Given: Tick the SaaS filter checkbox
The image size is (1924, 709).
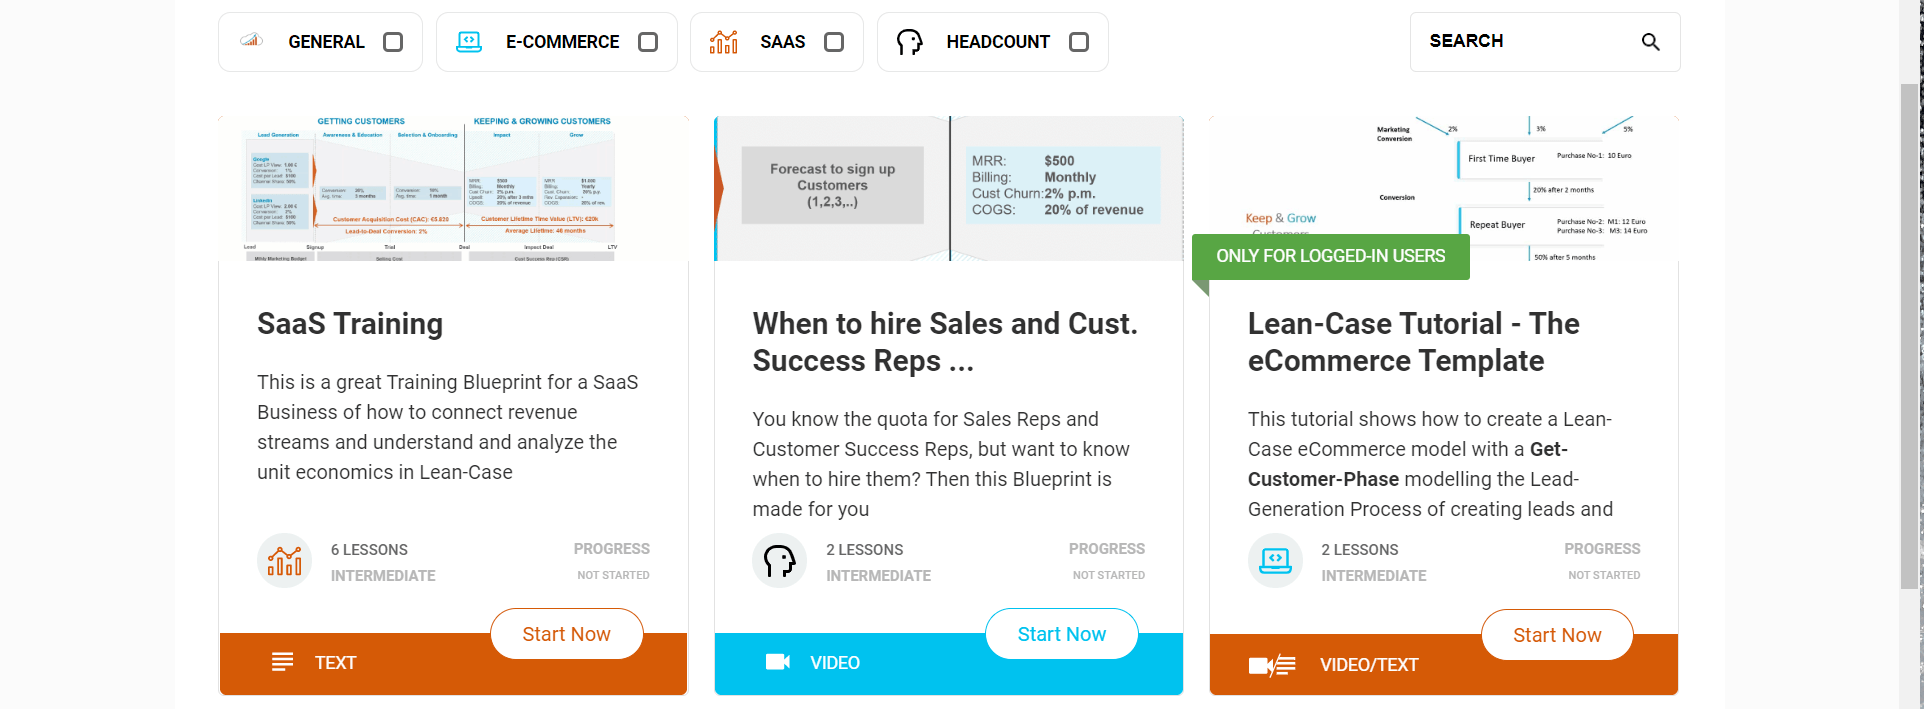Looking at the screenshot, I should [834, 42].
